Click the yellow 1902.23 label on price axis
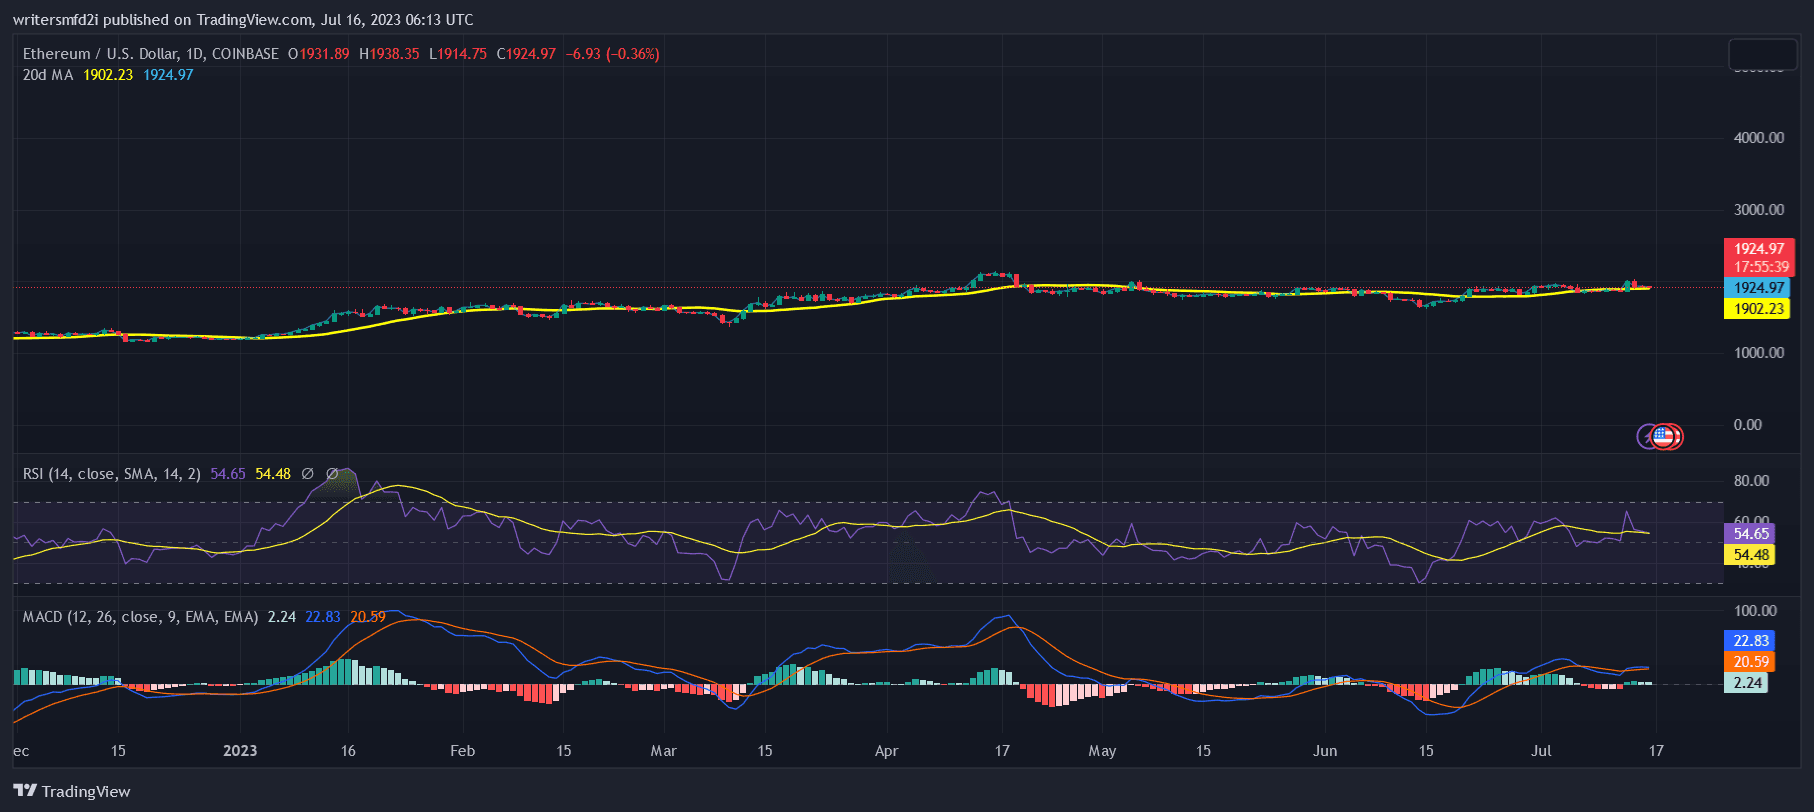Screen dimensions: 1814x812 click(1758, 309)
